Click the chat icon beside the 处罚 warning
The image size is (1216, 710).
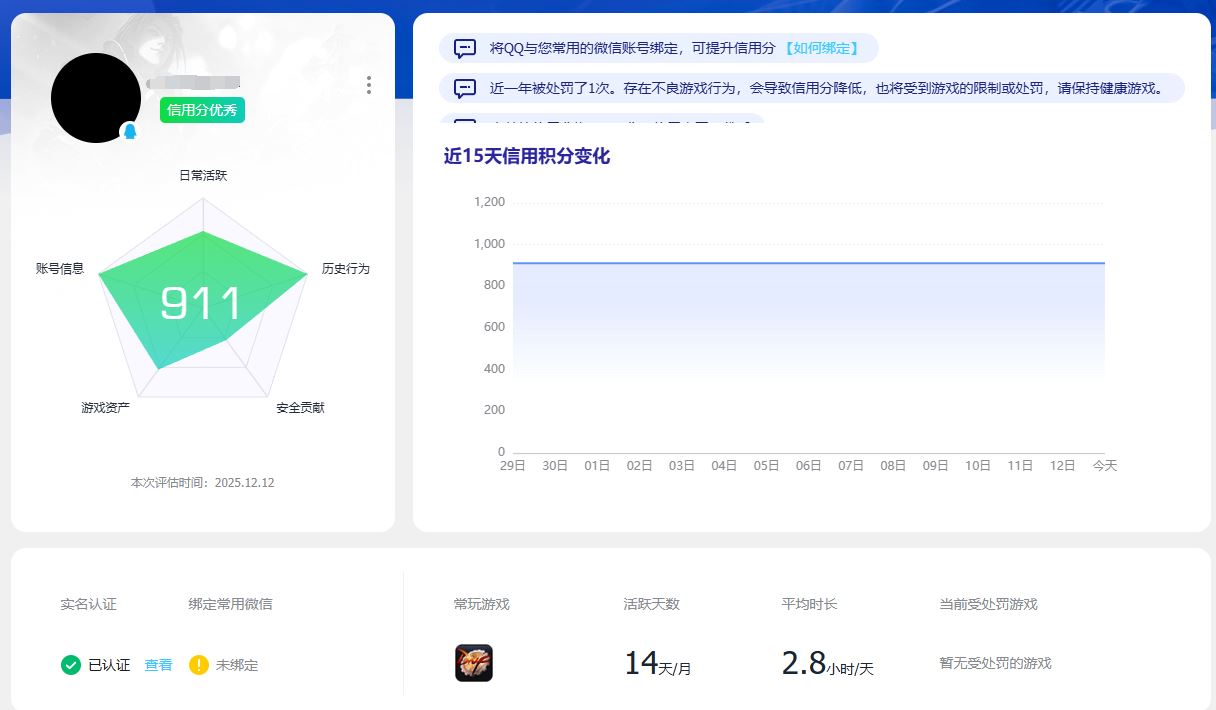point(464,88)
